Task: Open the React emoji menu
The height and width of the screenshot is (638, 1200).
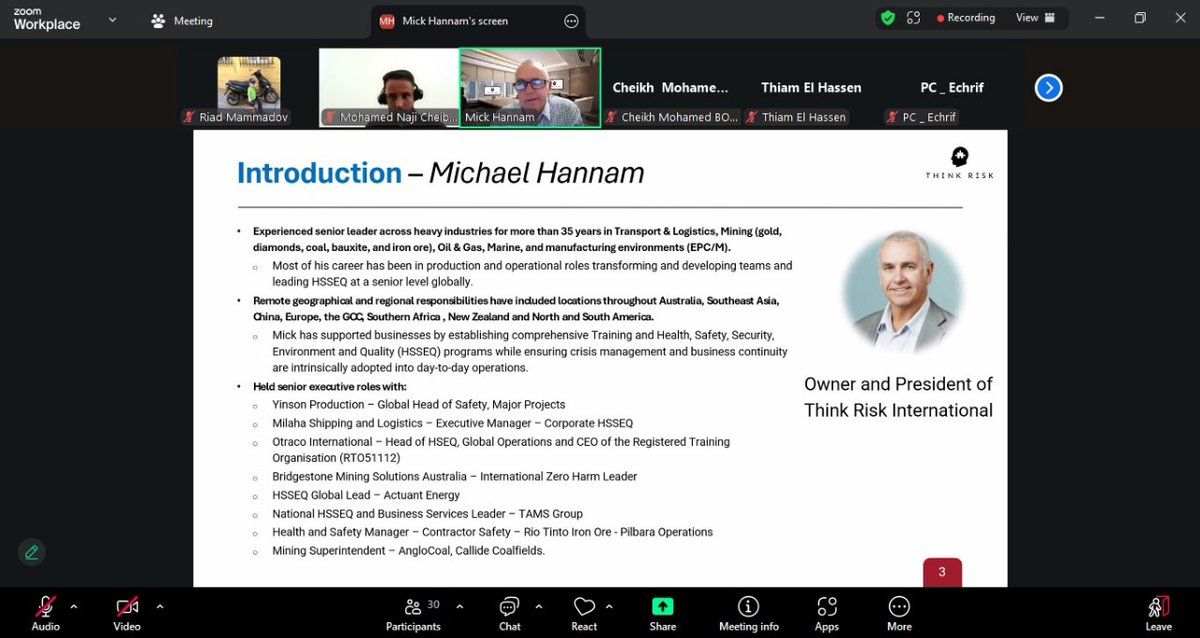Action: click(x=584, y=611)
